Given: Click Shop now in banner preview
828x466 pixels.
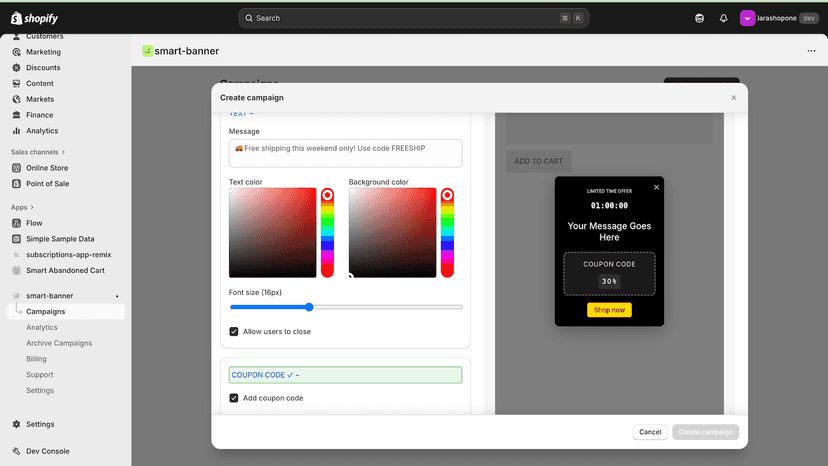Looking at the screenshot, I should tap(609, 310).
